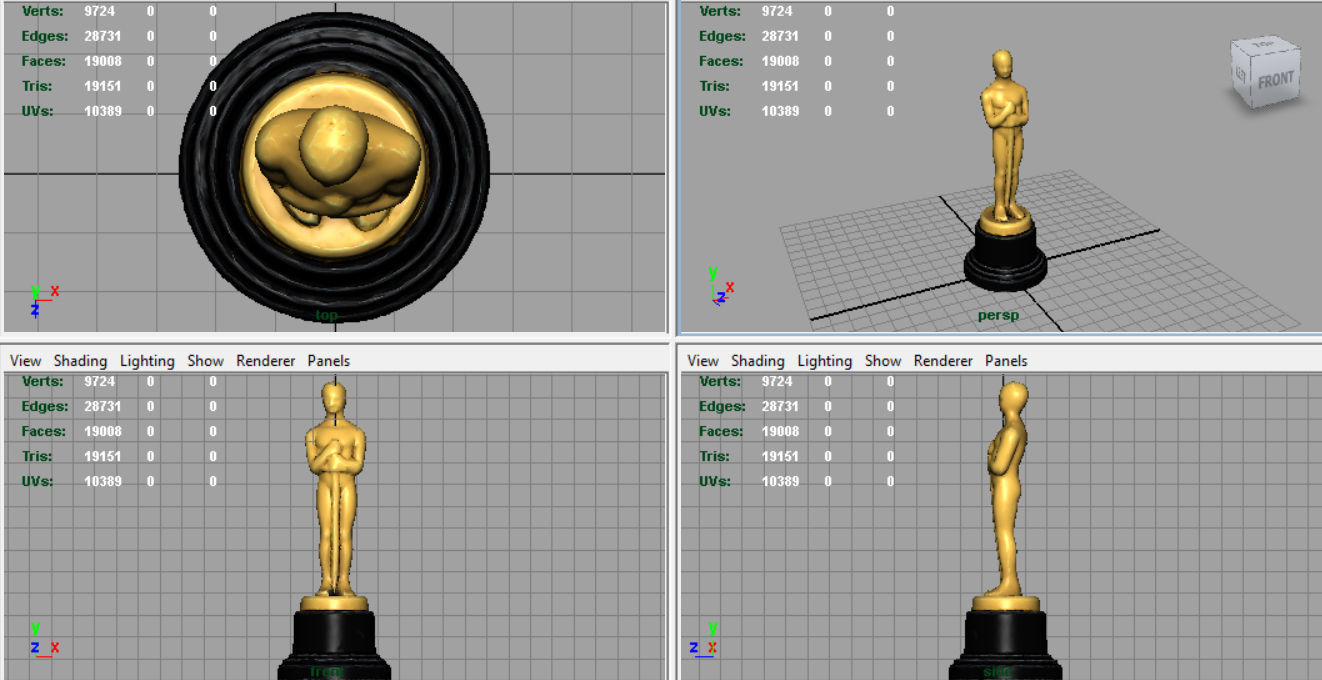
Task: Open the Show menu in the side panel
Action: [x=883, y=361]
